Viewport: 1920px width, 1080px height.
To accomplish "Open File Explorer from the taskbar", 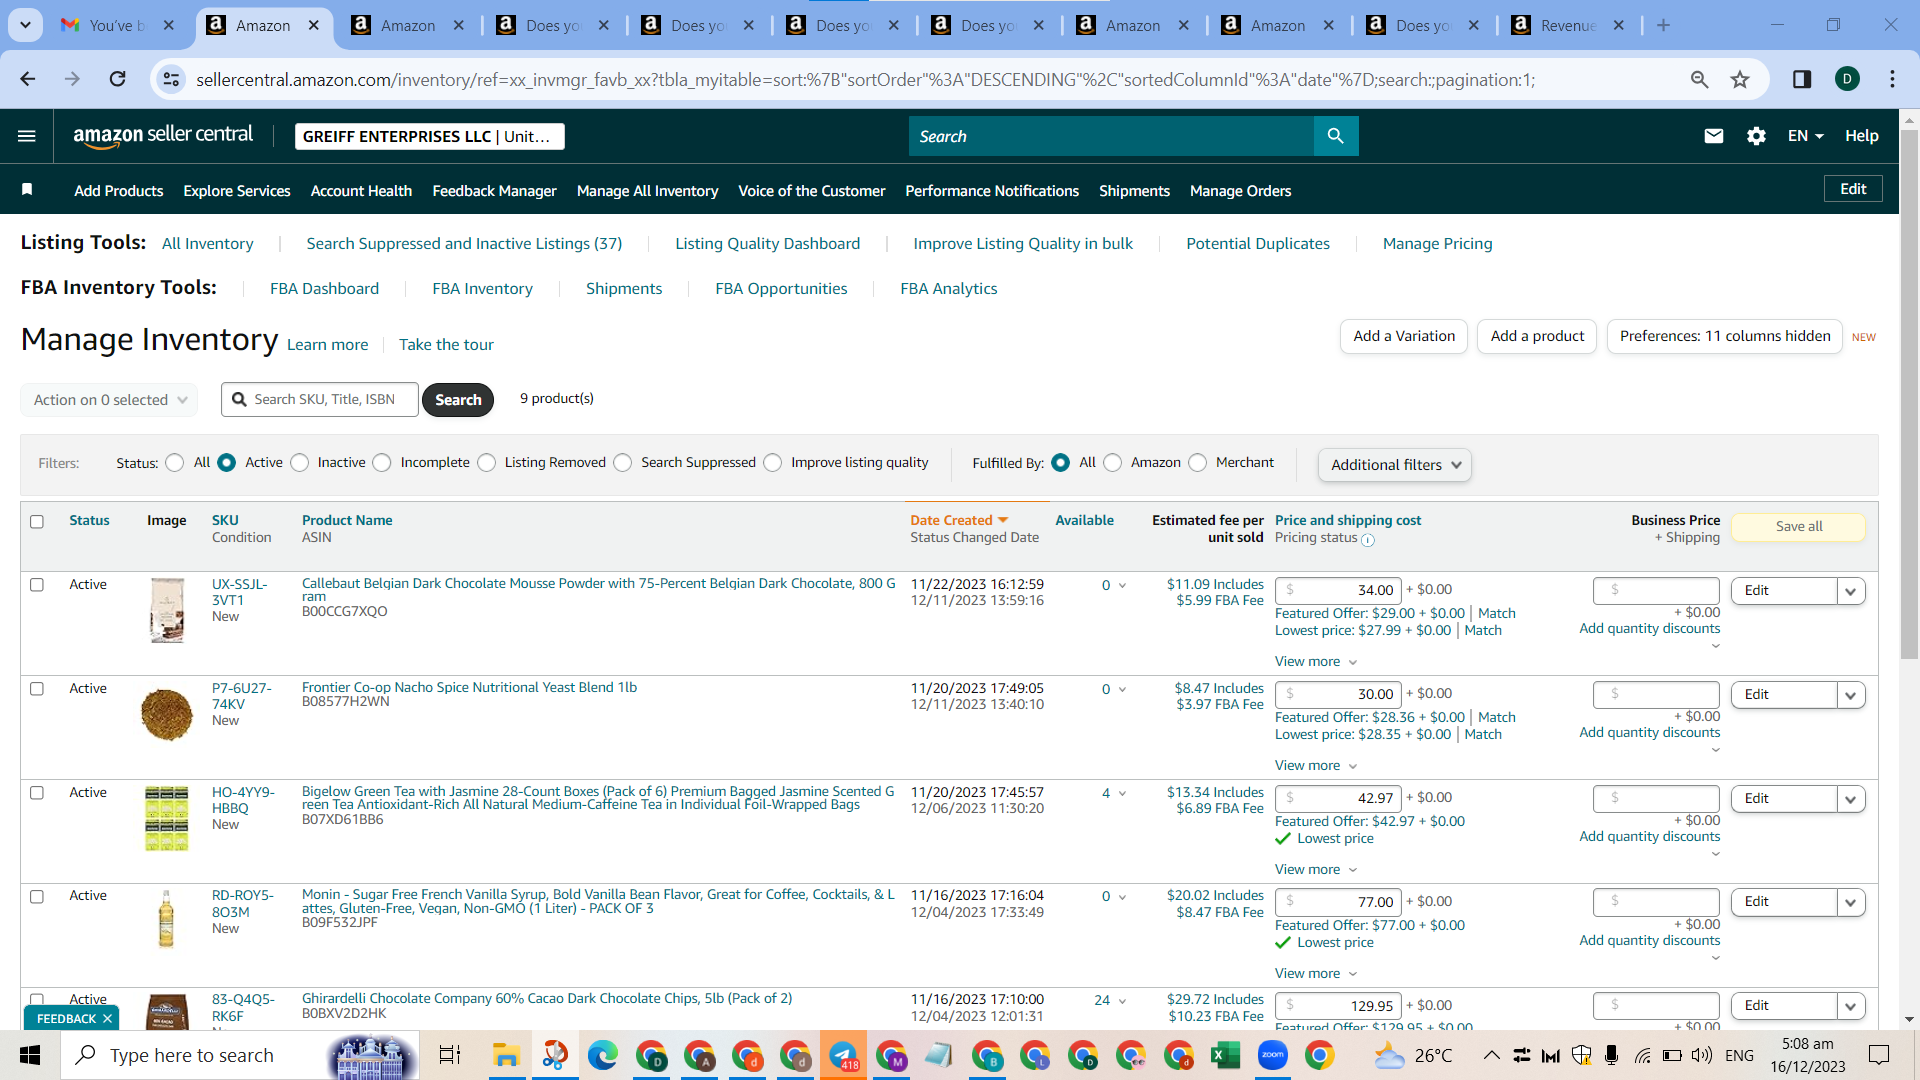I will (x=506, y=1055).
